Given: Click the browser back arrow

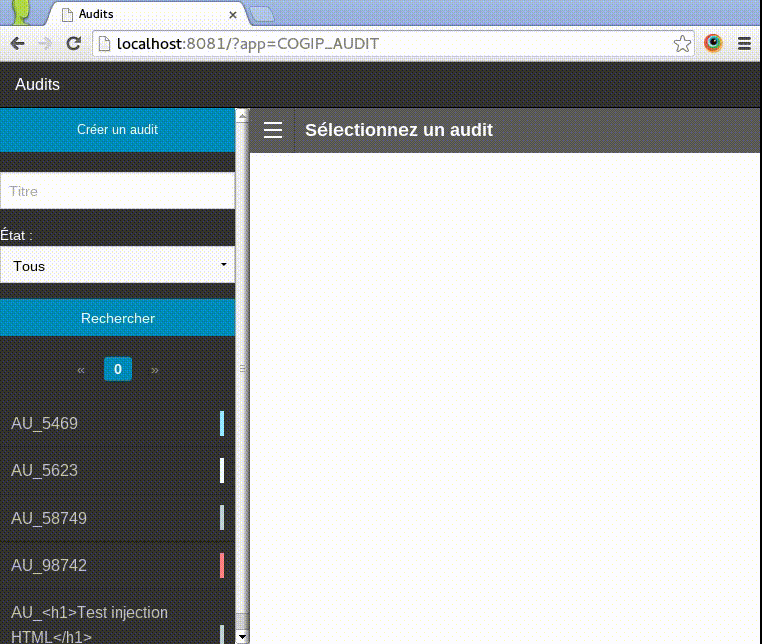Looking at the screenshot, I should [x=17, y=44].
